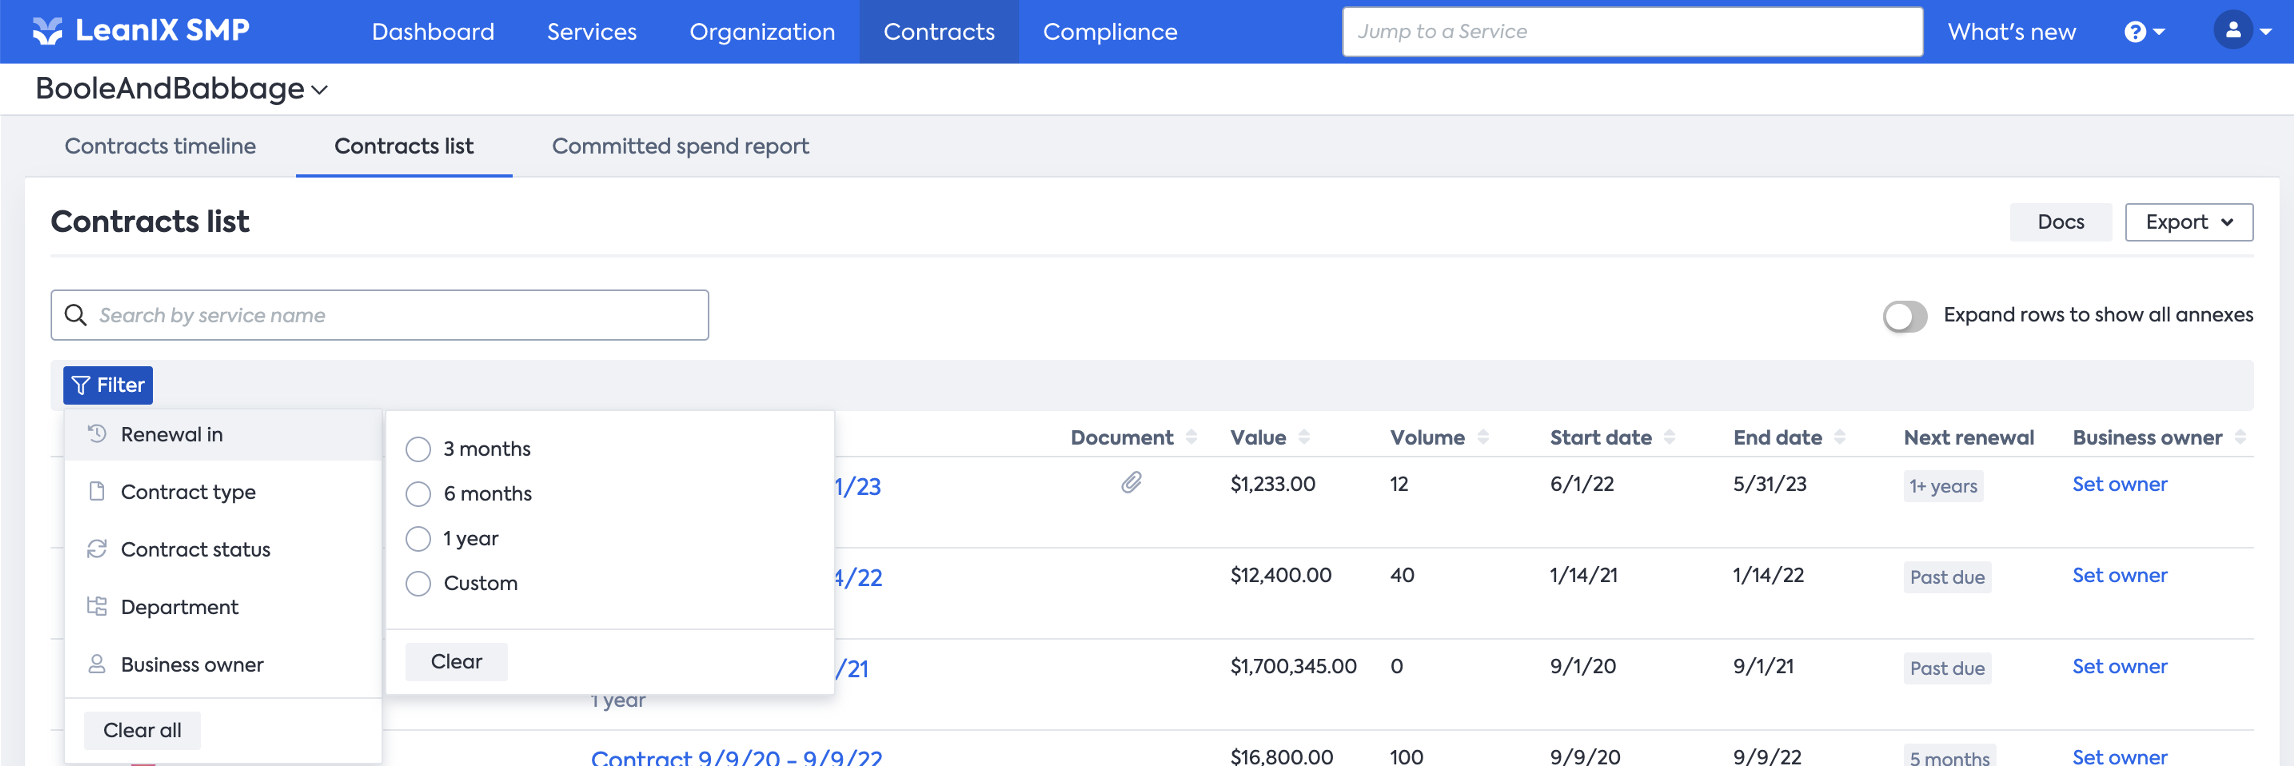Screen dimensions: 2294x768
Task: Click the LeanIX SMP logo icon
Action: click(x=47, y=31)
